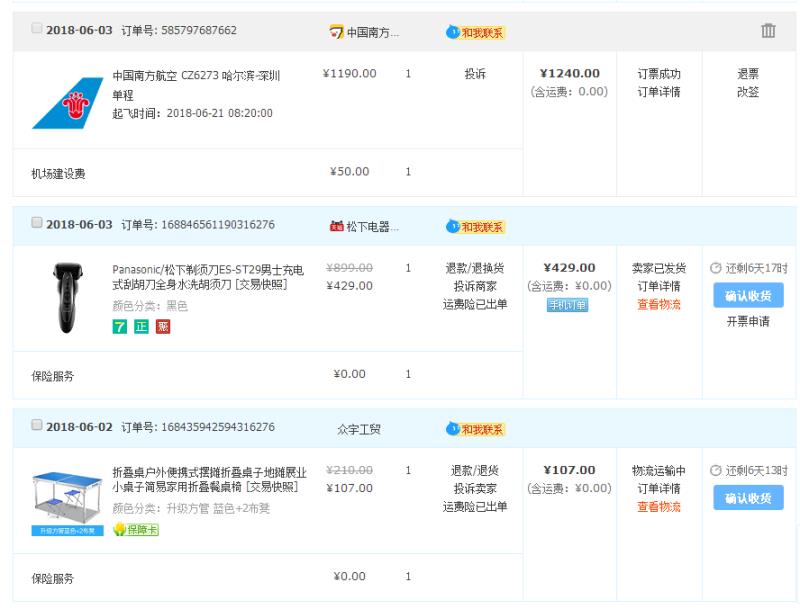The width and height of the screenshot is (800, 609).
Task: Open the Panasonic ES-ST29 shaver product title
Action: pos(208,276)
